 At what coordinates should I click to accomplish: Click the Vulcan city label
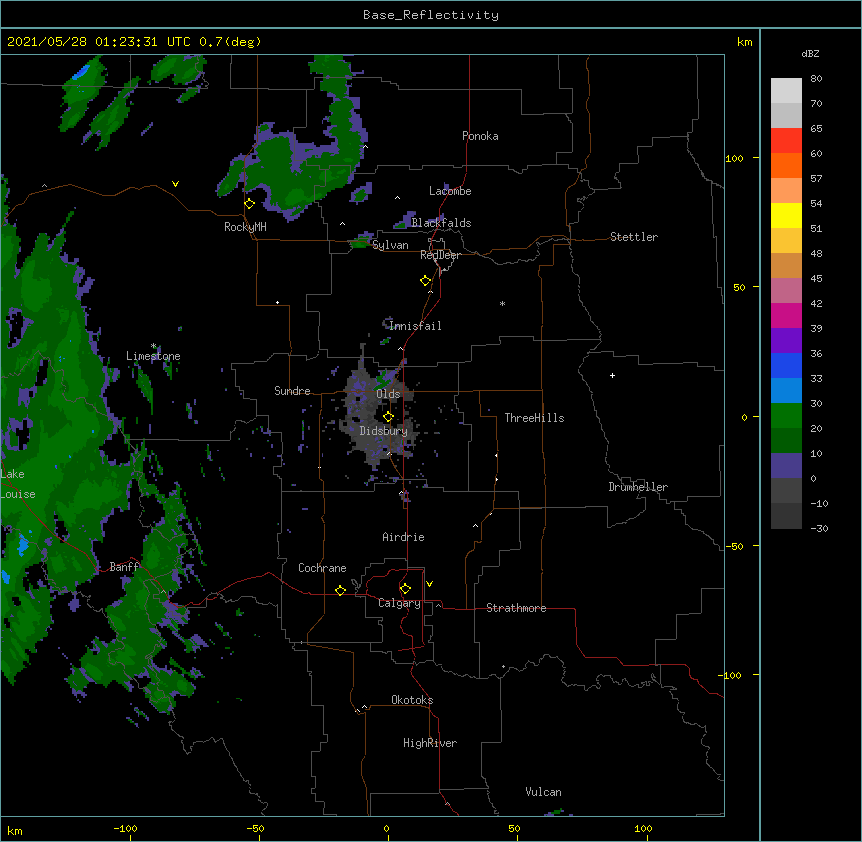pyautogui.click(x=543, y=792)
